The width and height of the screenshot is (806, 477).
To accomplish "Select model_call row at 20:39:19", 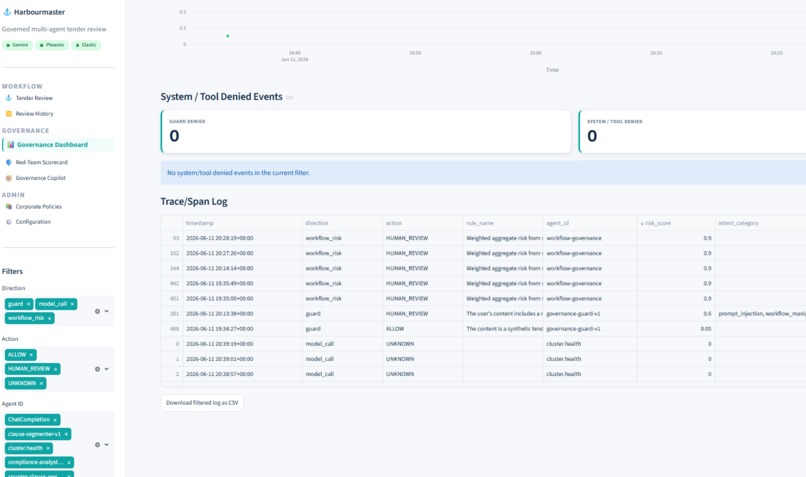I will click(483, 344).
